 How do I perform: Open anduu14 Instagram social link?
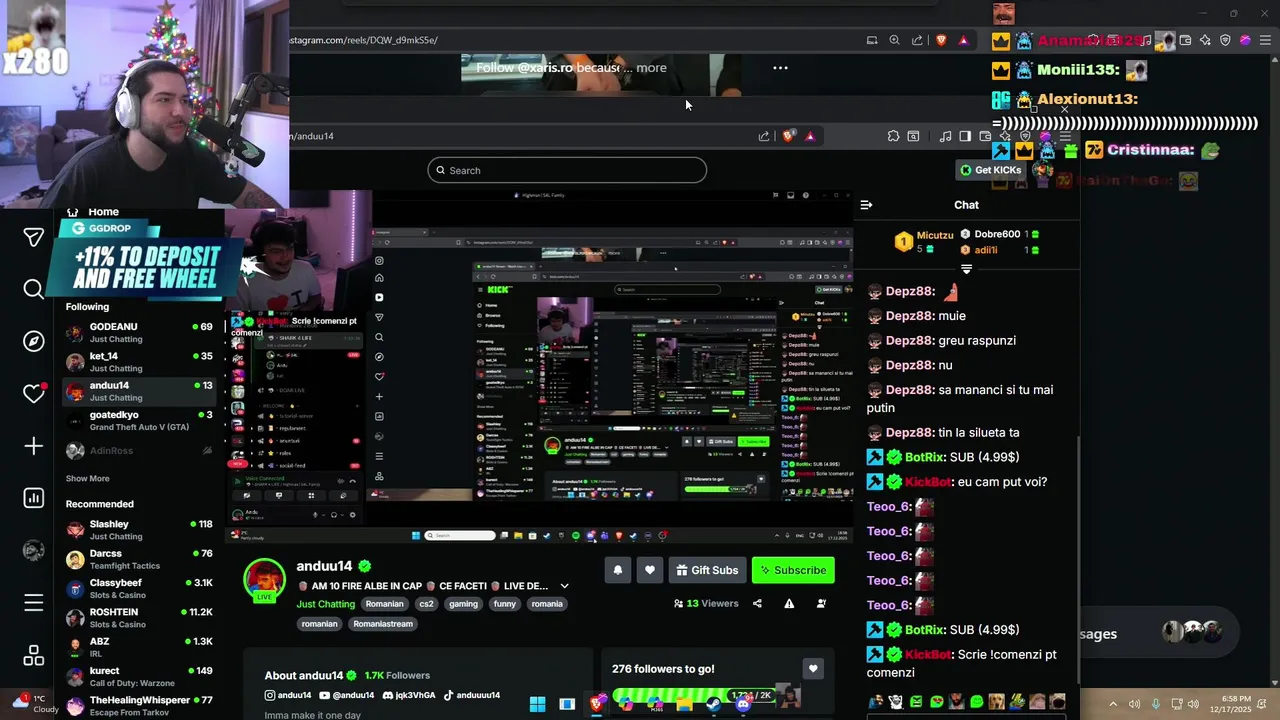[x=288, y=695]
